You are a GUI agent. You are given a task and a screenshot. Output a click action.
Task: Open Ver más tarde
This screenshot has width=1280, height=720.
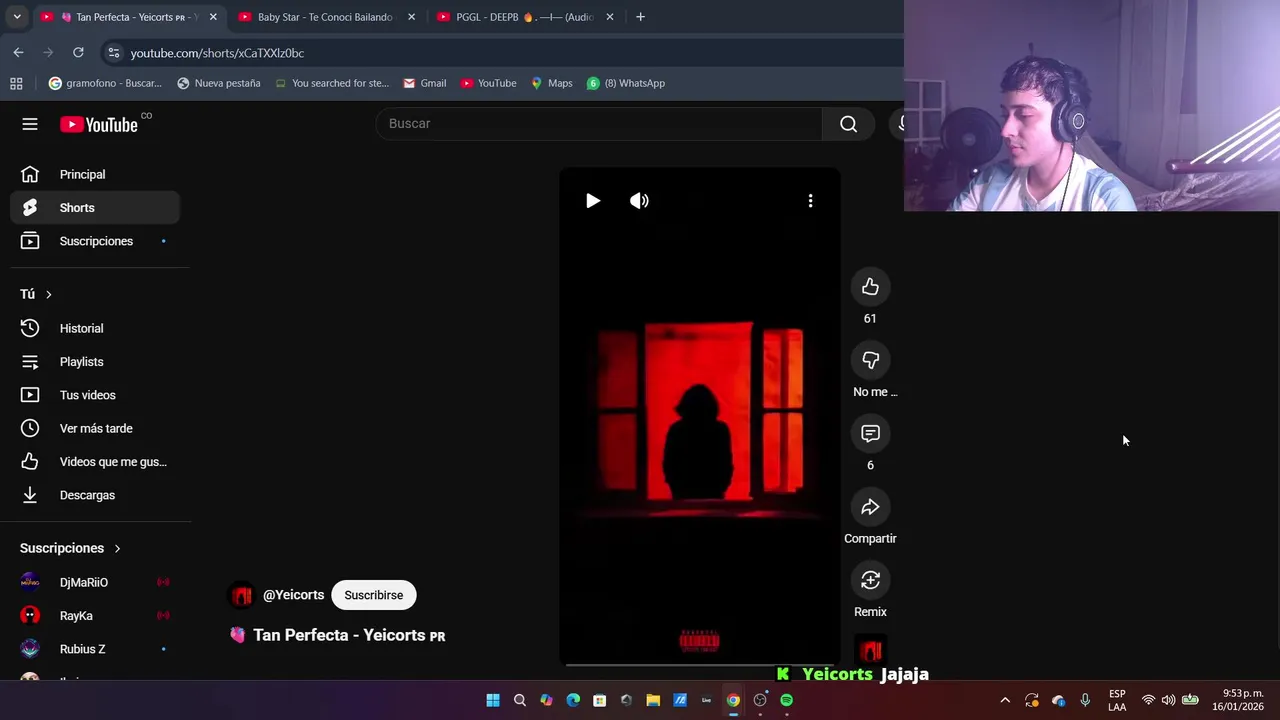point(95,428)
